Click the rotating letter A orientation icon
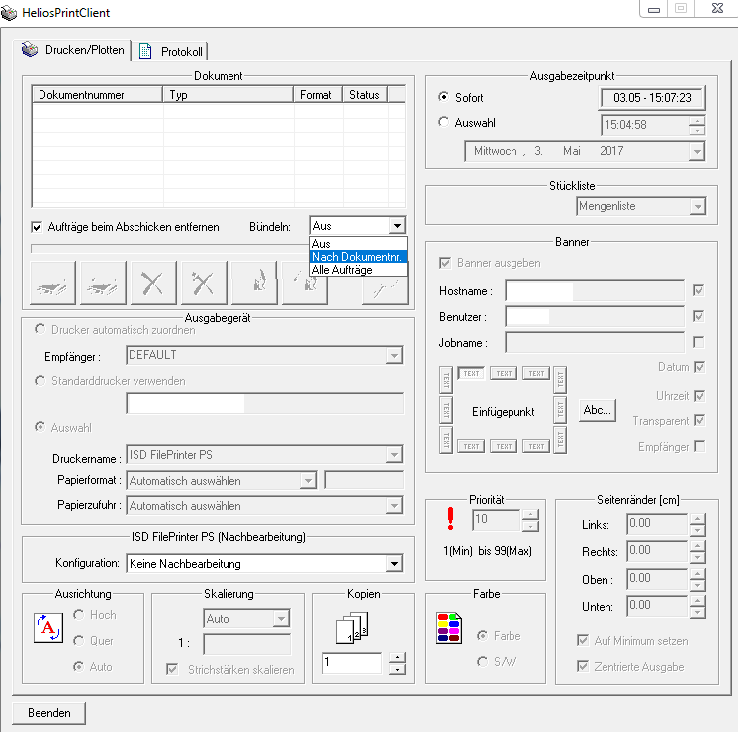Viewport: 738px width, 732px height. pyautogui.click(x=48, y=627)
